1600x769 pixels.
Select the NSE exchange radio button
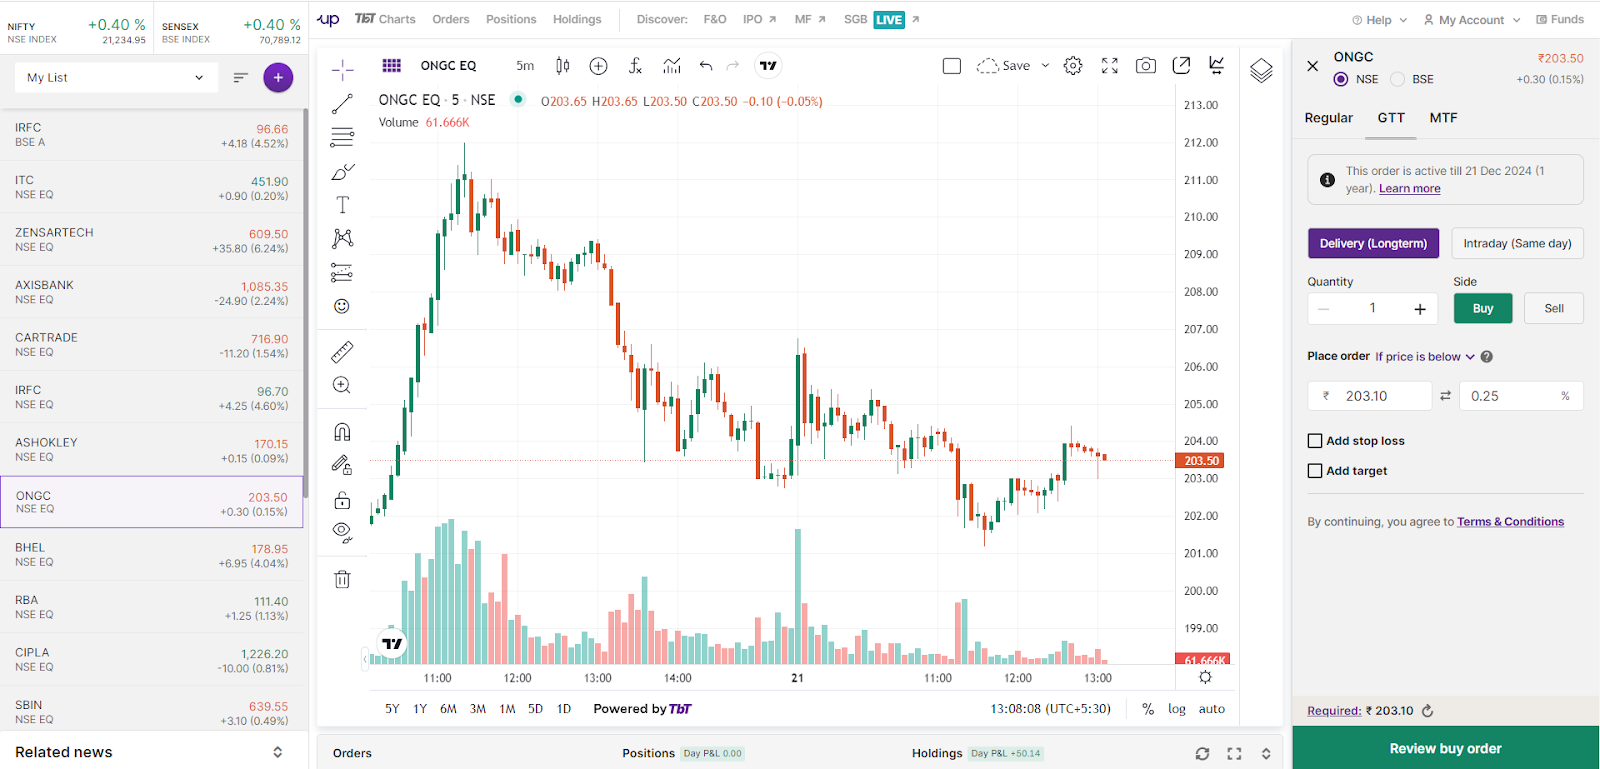pos(1341,79)
